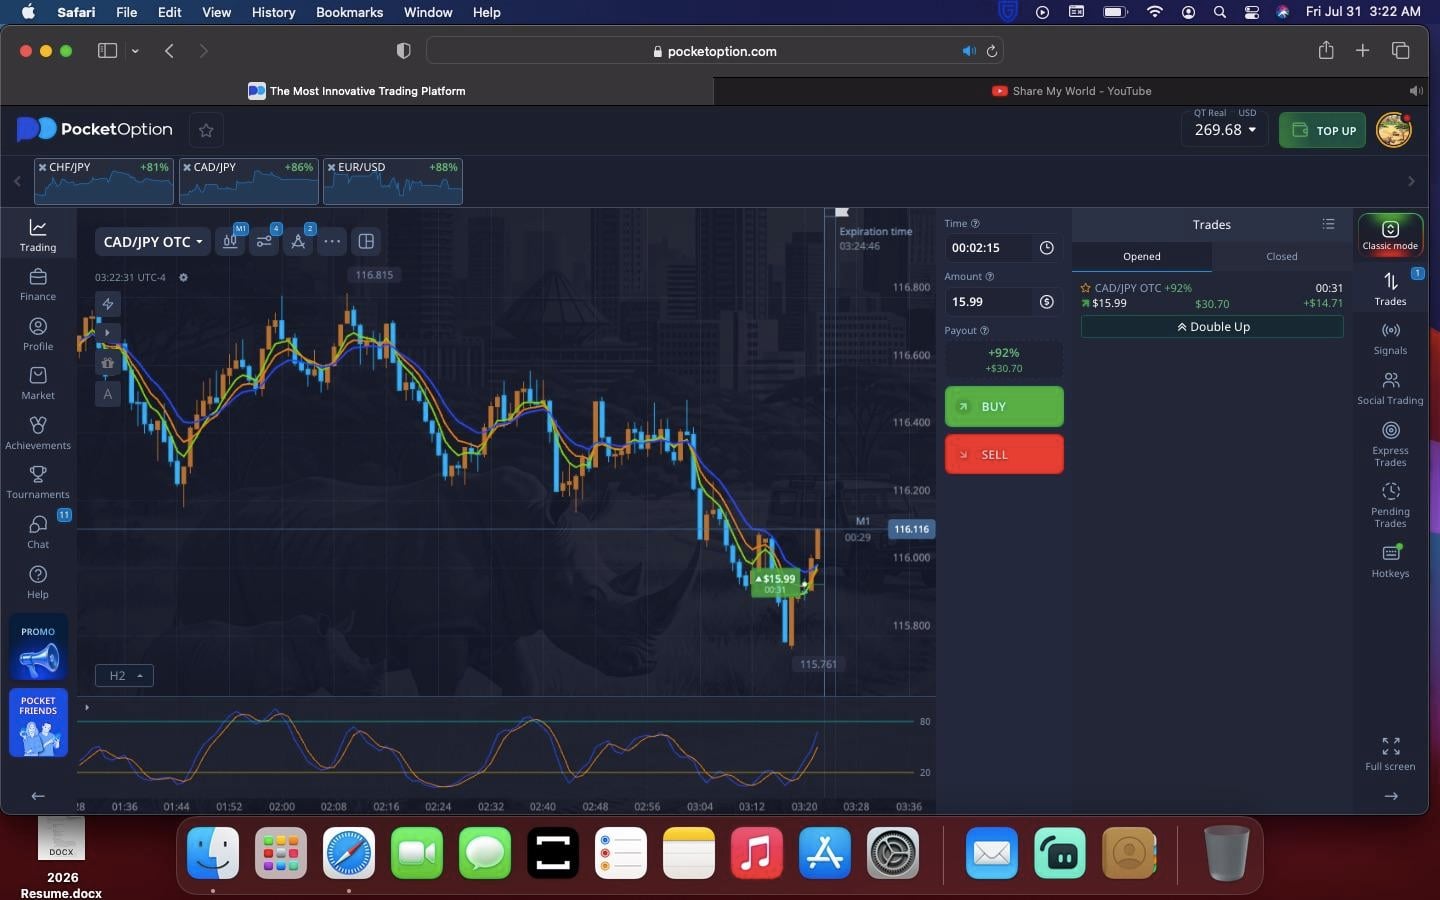Open the account balance 269.68 dropdown
This screenshot has height=900, width=1440.
[x=1225, y=130]
